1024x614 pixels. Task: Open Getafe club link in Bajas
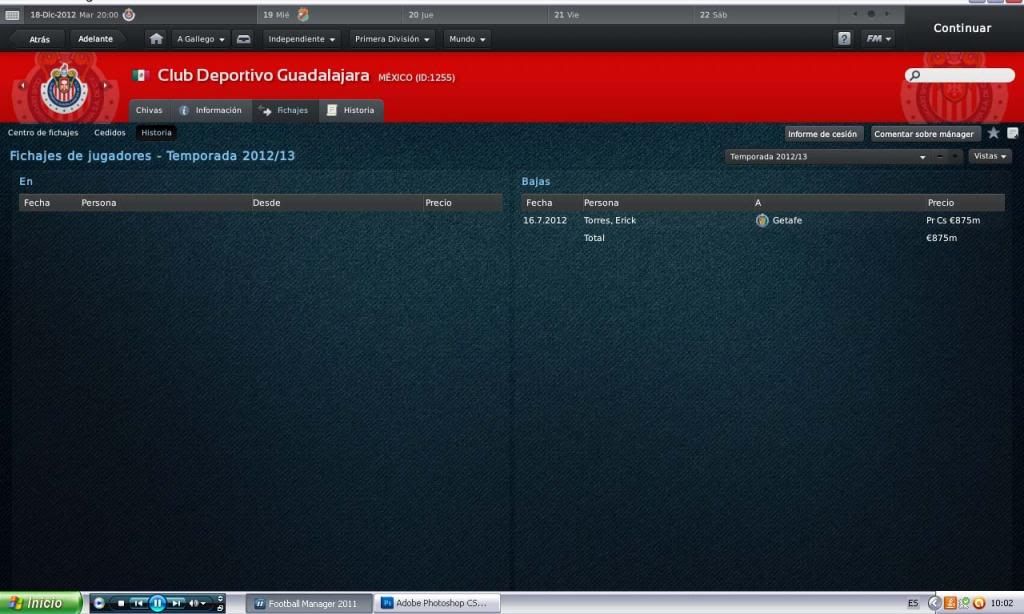click(x=787, y=221)
